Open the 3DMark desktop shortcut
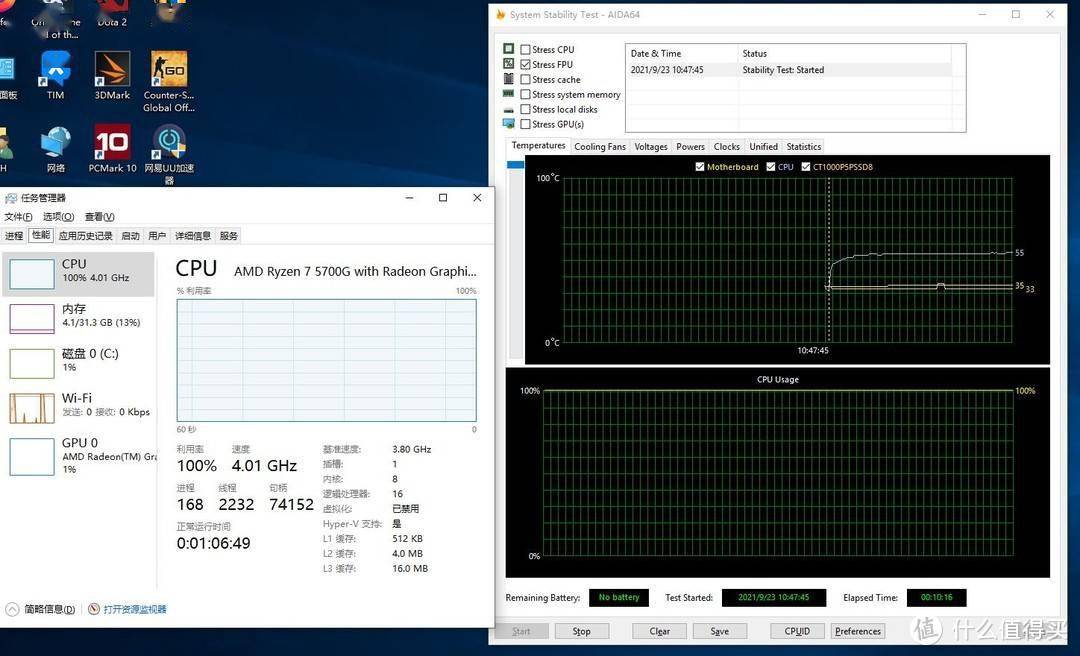1080x656 pixels. point(112,72)
